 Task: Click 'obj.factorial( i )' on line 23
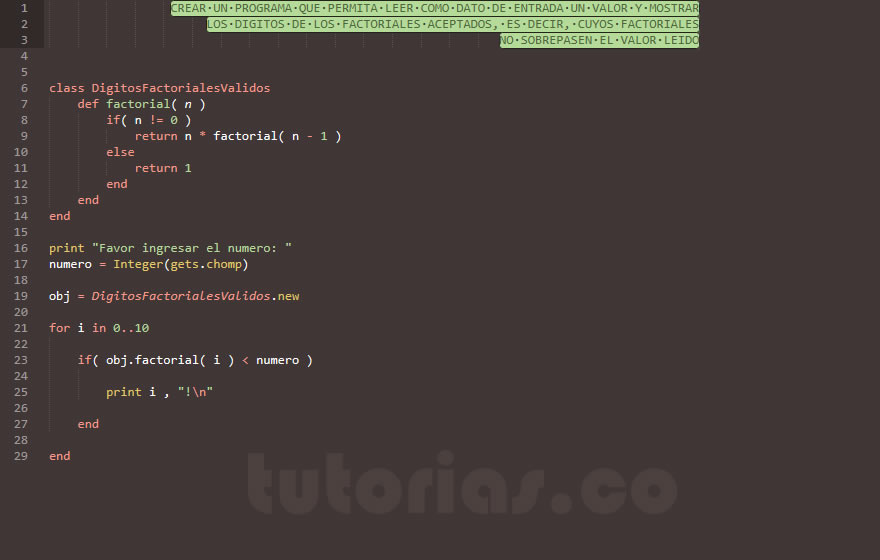[170, 360]
